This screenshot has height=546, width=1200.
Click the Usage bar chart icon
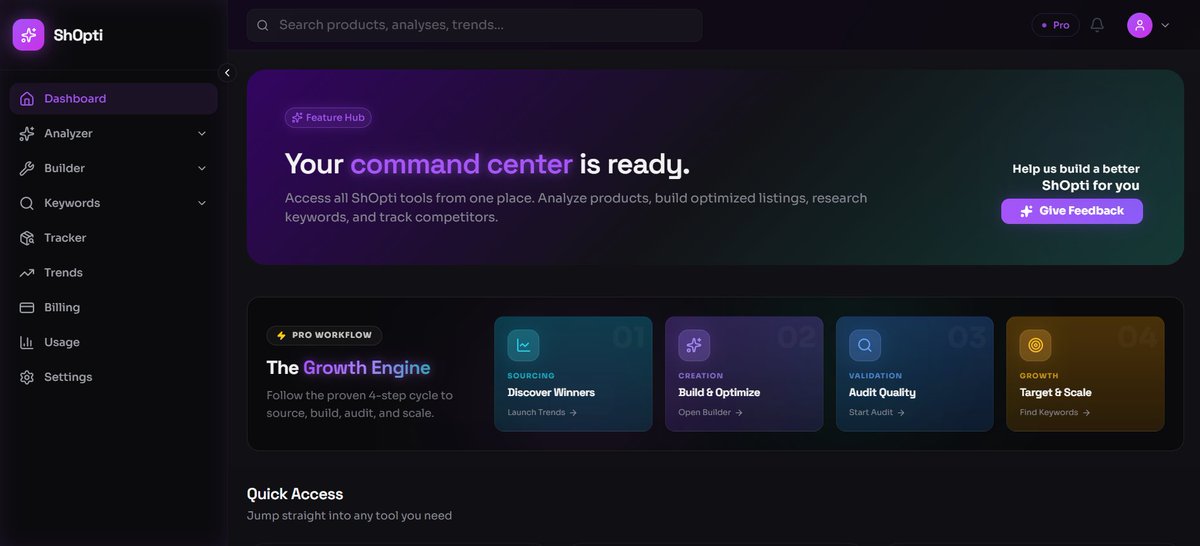click(26, 342)
